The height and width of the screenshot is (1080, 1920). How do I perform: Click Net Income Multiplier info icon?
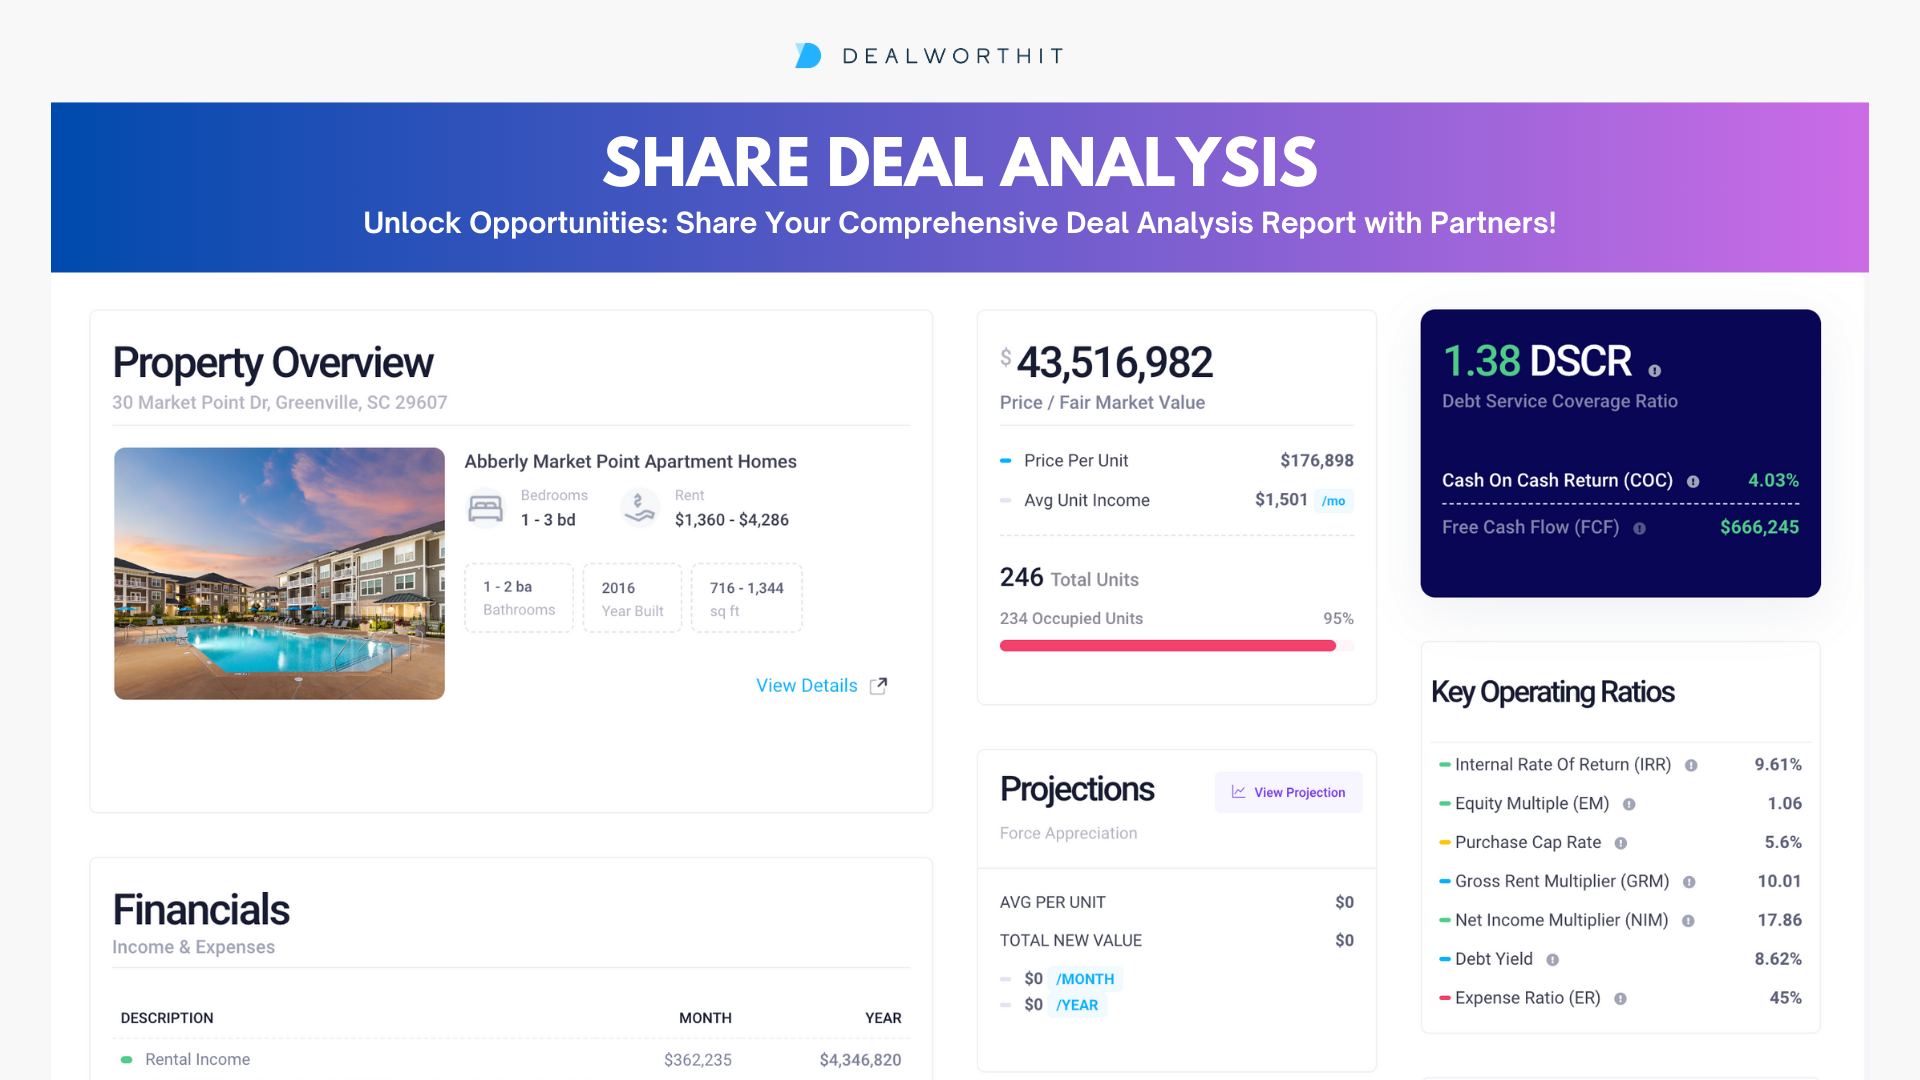[1688, 921]
